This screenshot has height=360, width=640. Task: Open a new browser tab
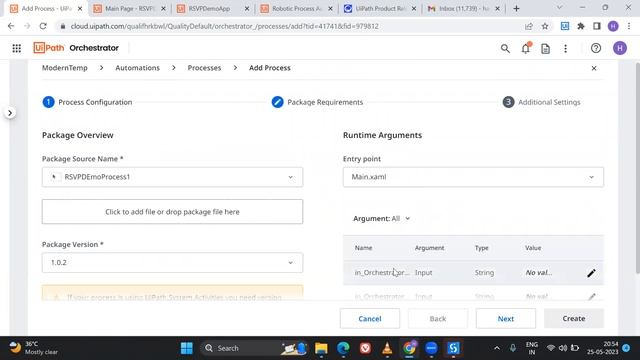click(x=516, y=8)
